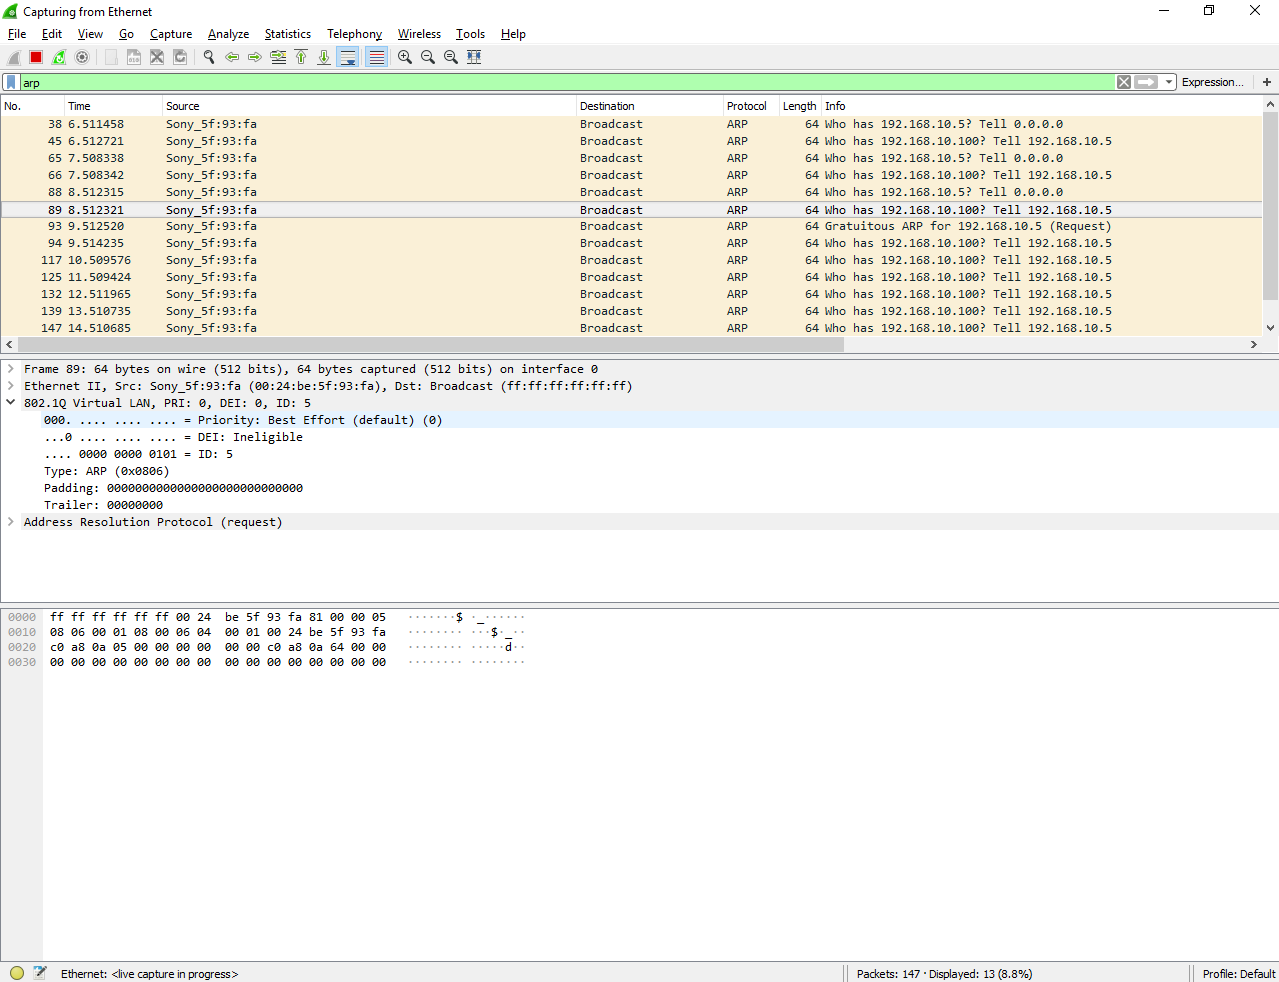Open recent display filters dropdown
1279x982 pixels.
point(1169,82)
